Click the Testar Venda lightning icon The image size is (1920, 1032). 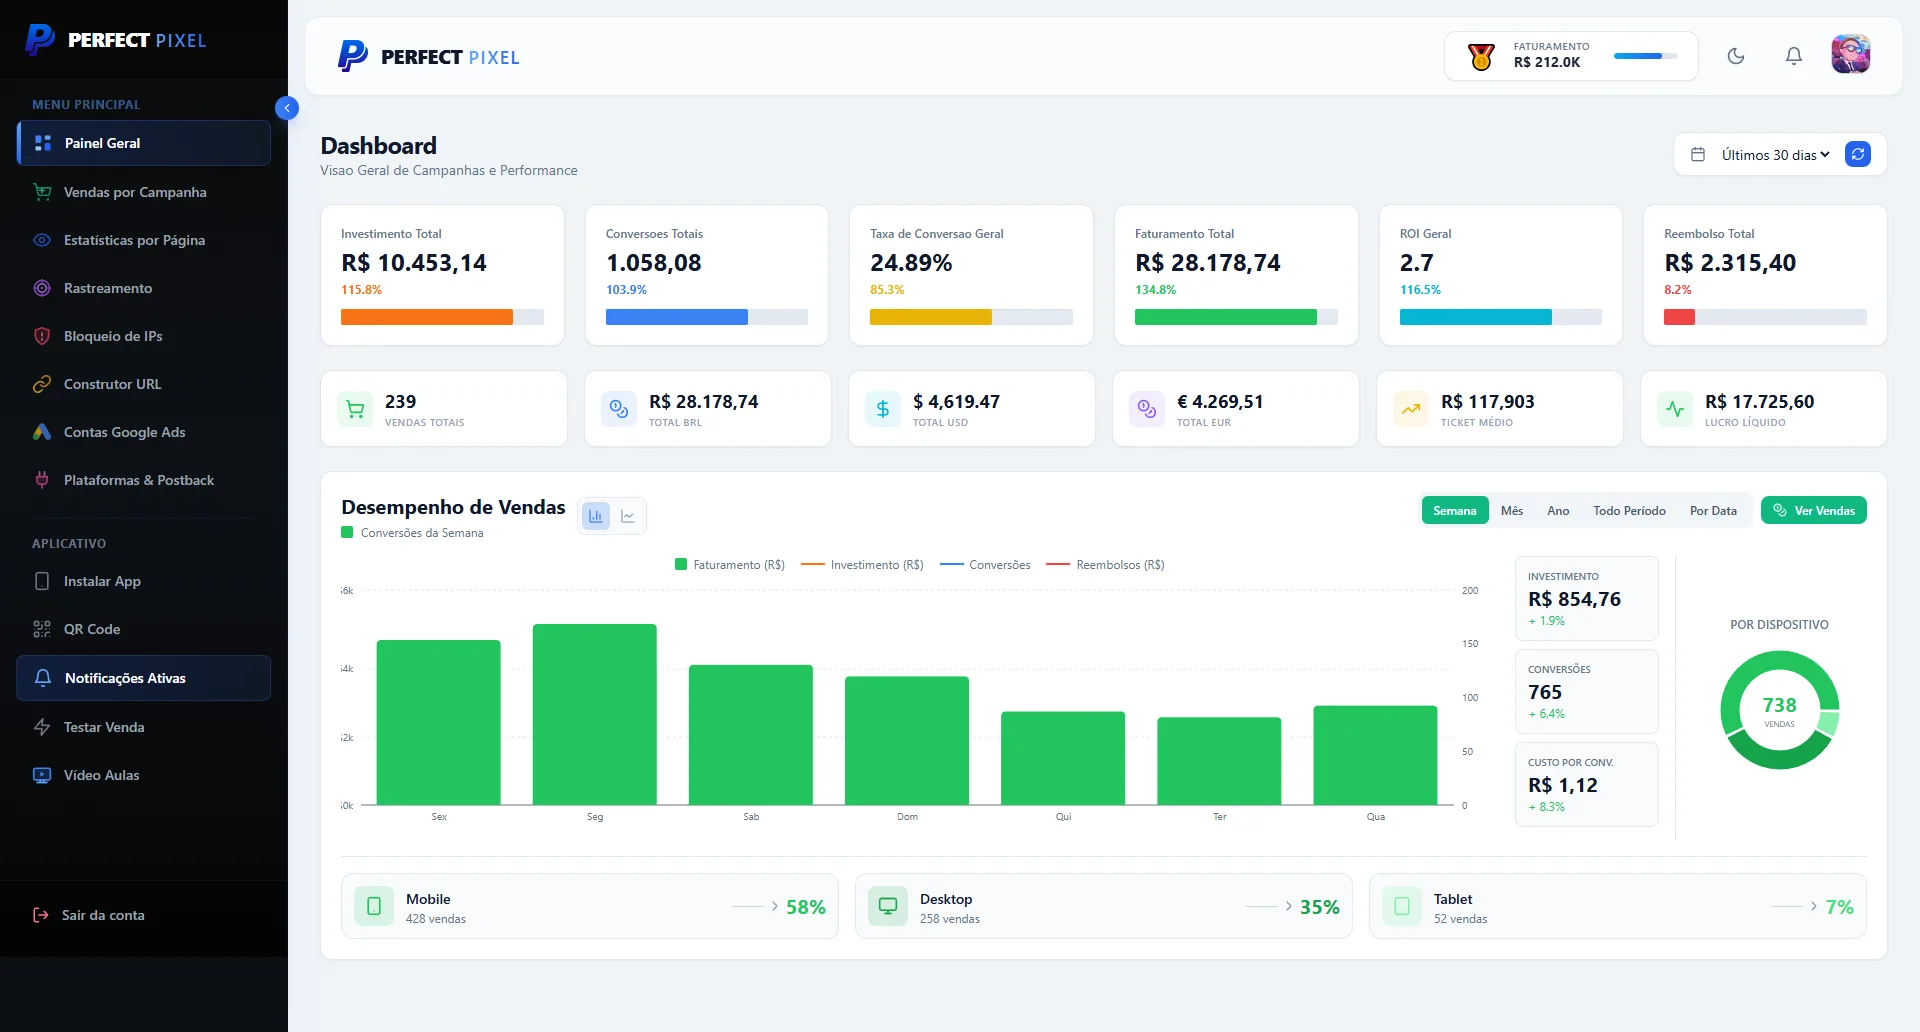tap(42, 727)
